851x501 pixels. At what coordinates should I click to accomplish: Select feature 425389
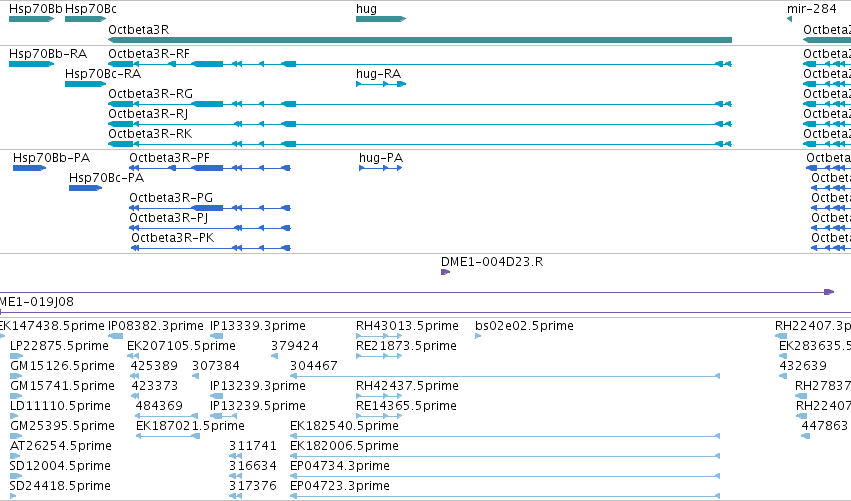tap(154, 366)
